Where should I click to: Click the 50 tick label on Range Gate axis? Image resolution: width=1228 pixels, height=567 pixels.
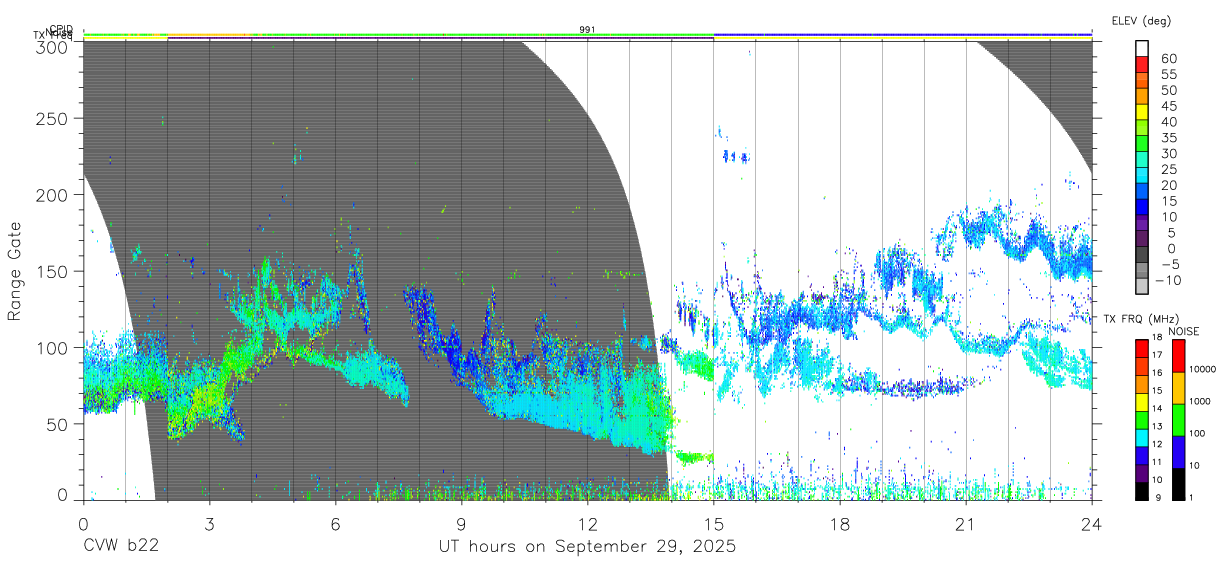(58, 424)
